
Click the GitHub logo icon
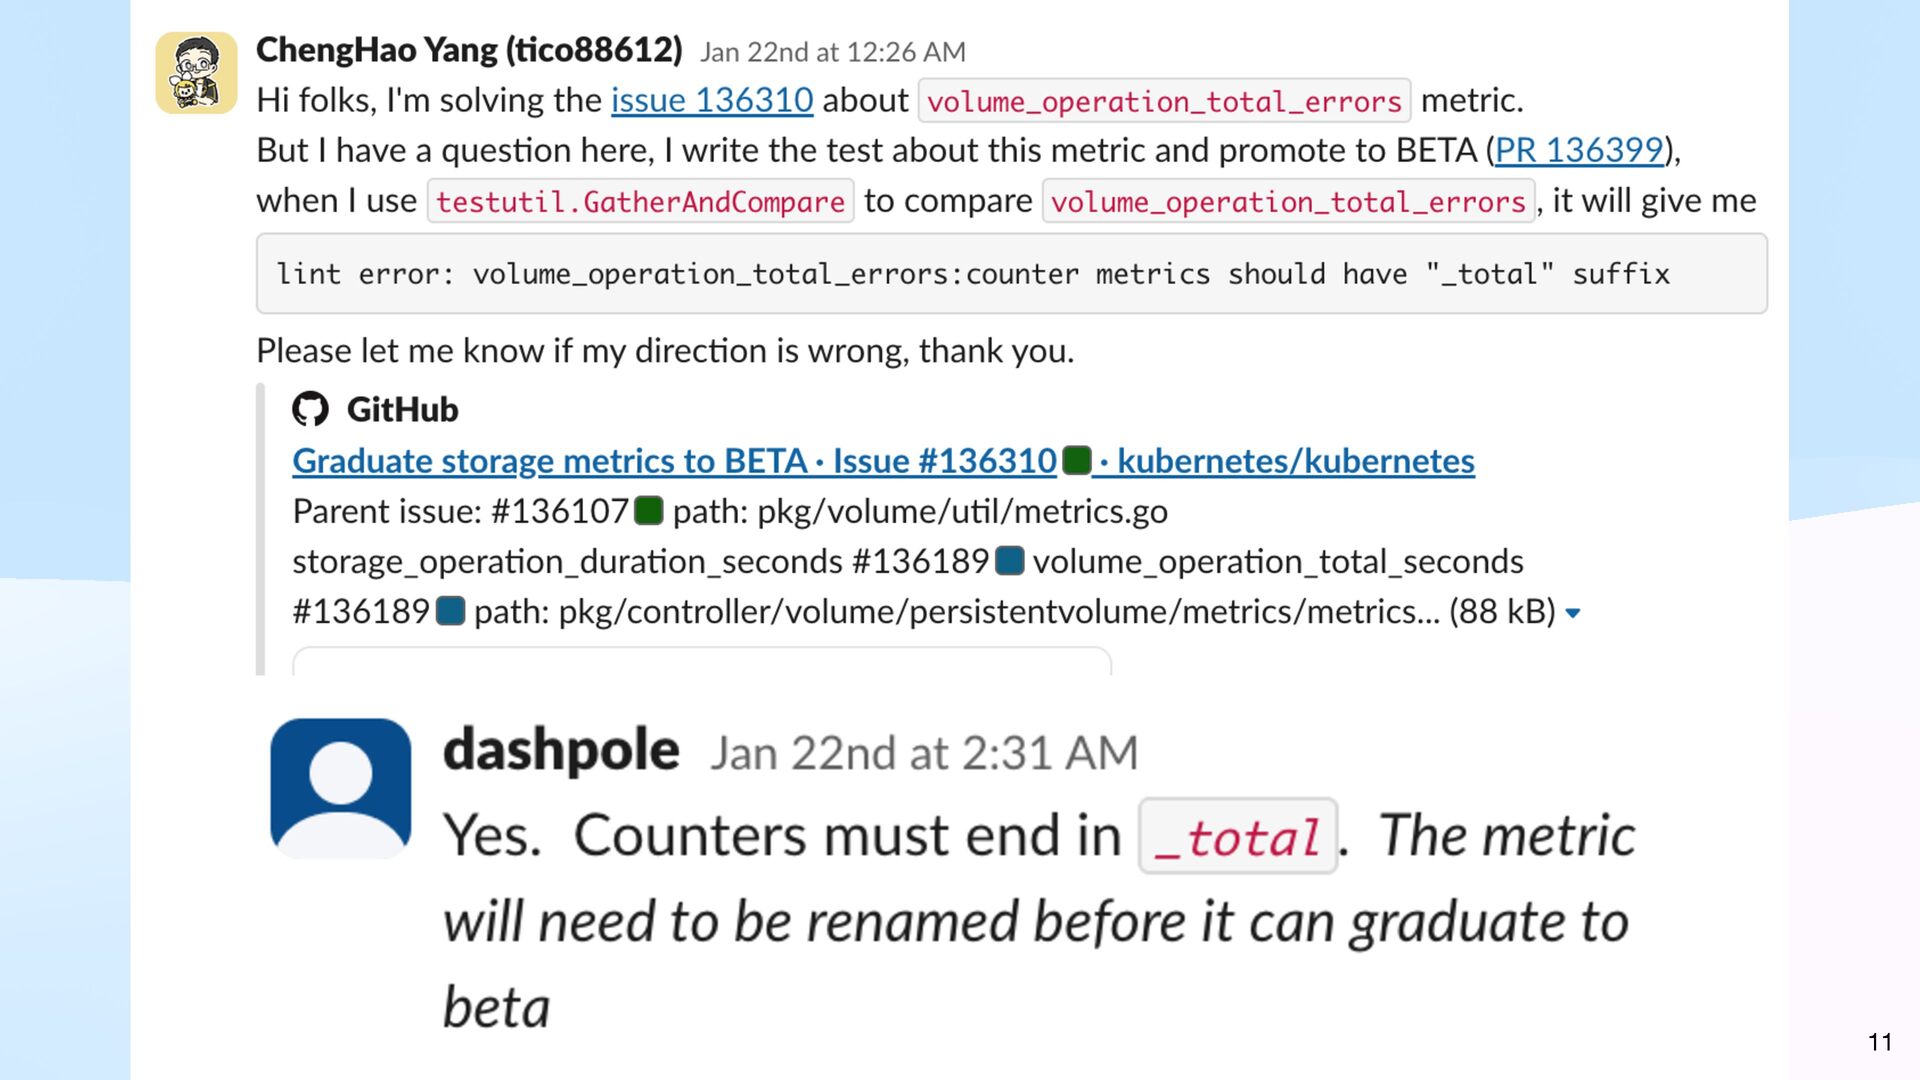[x=310, y=409]
